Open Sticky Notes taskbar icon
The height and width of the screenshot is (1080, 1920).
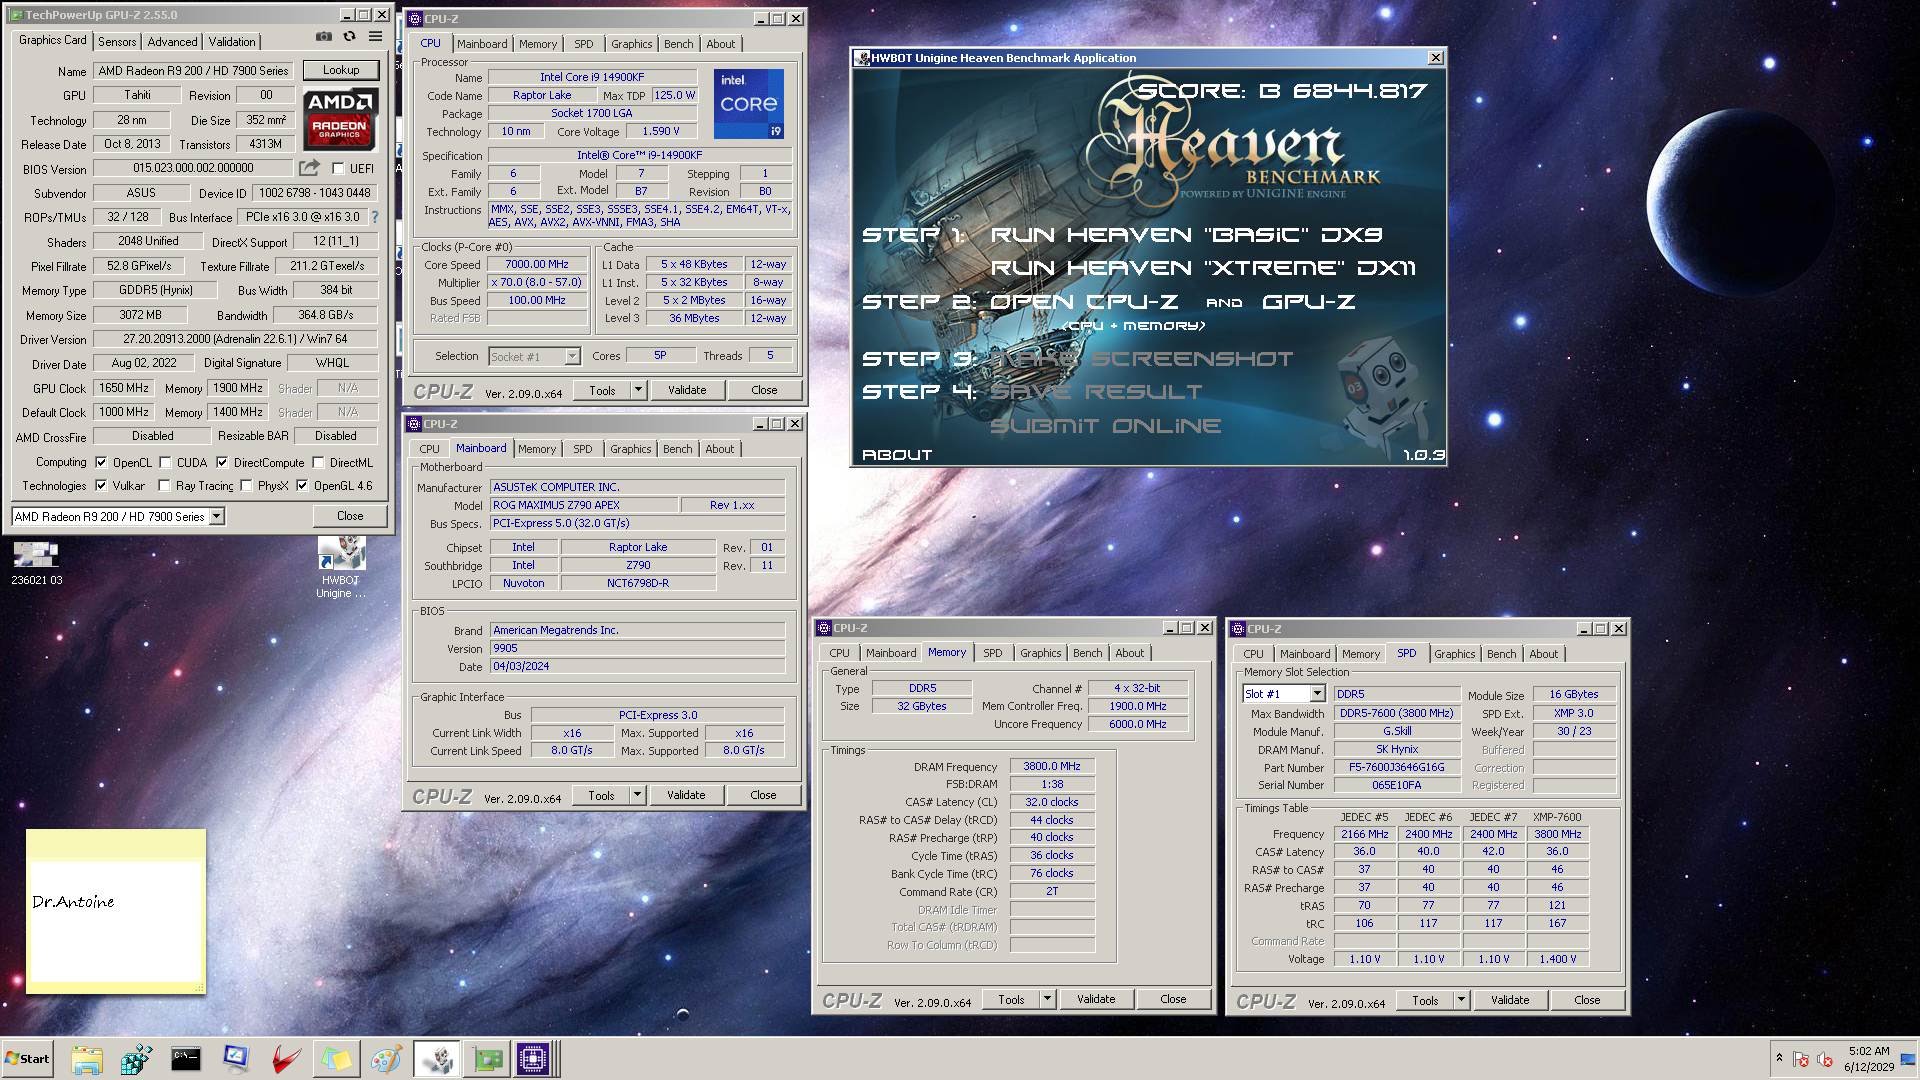point(336,1059)
